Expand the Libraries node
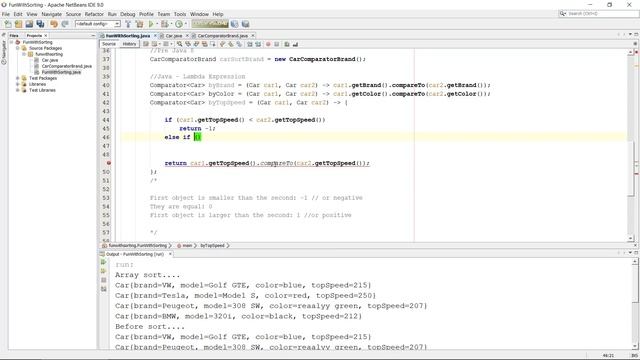The height and width of the screenshot is (360, 640). 18,84
